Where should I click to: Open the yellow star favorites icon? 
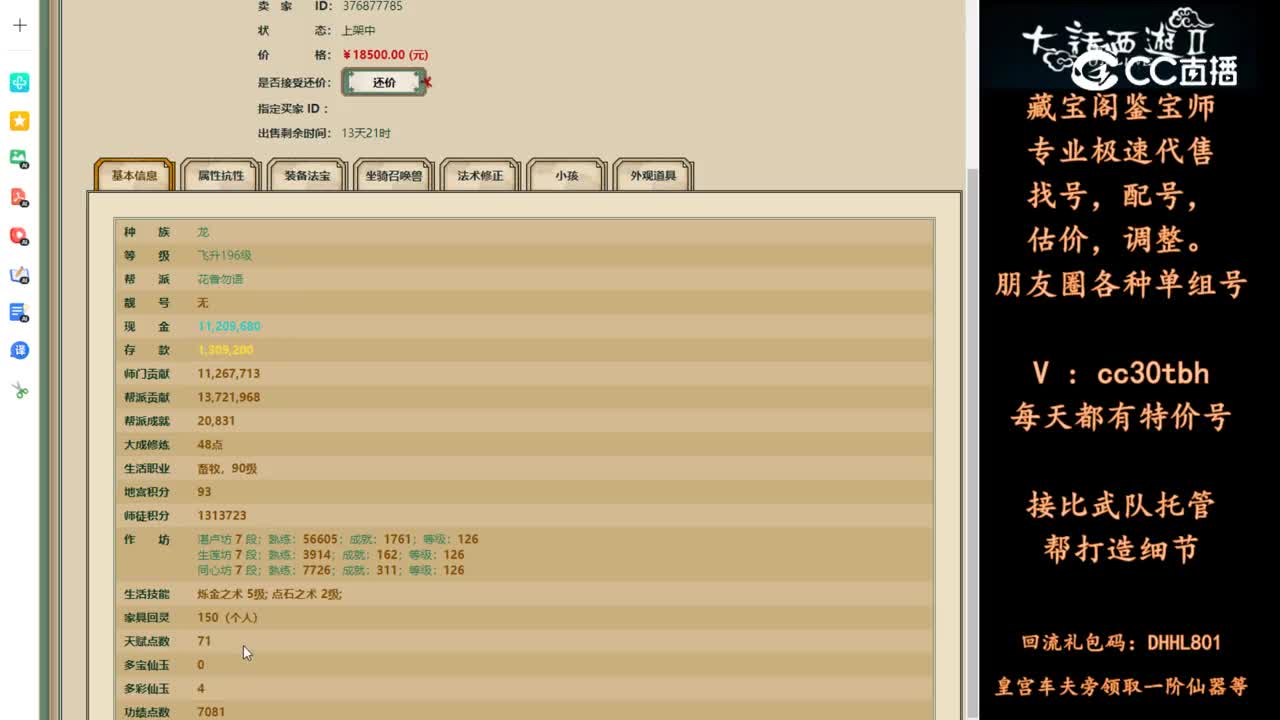19,121
